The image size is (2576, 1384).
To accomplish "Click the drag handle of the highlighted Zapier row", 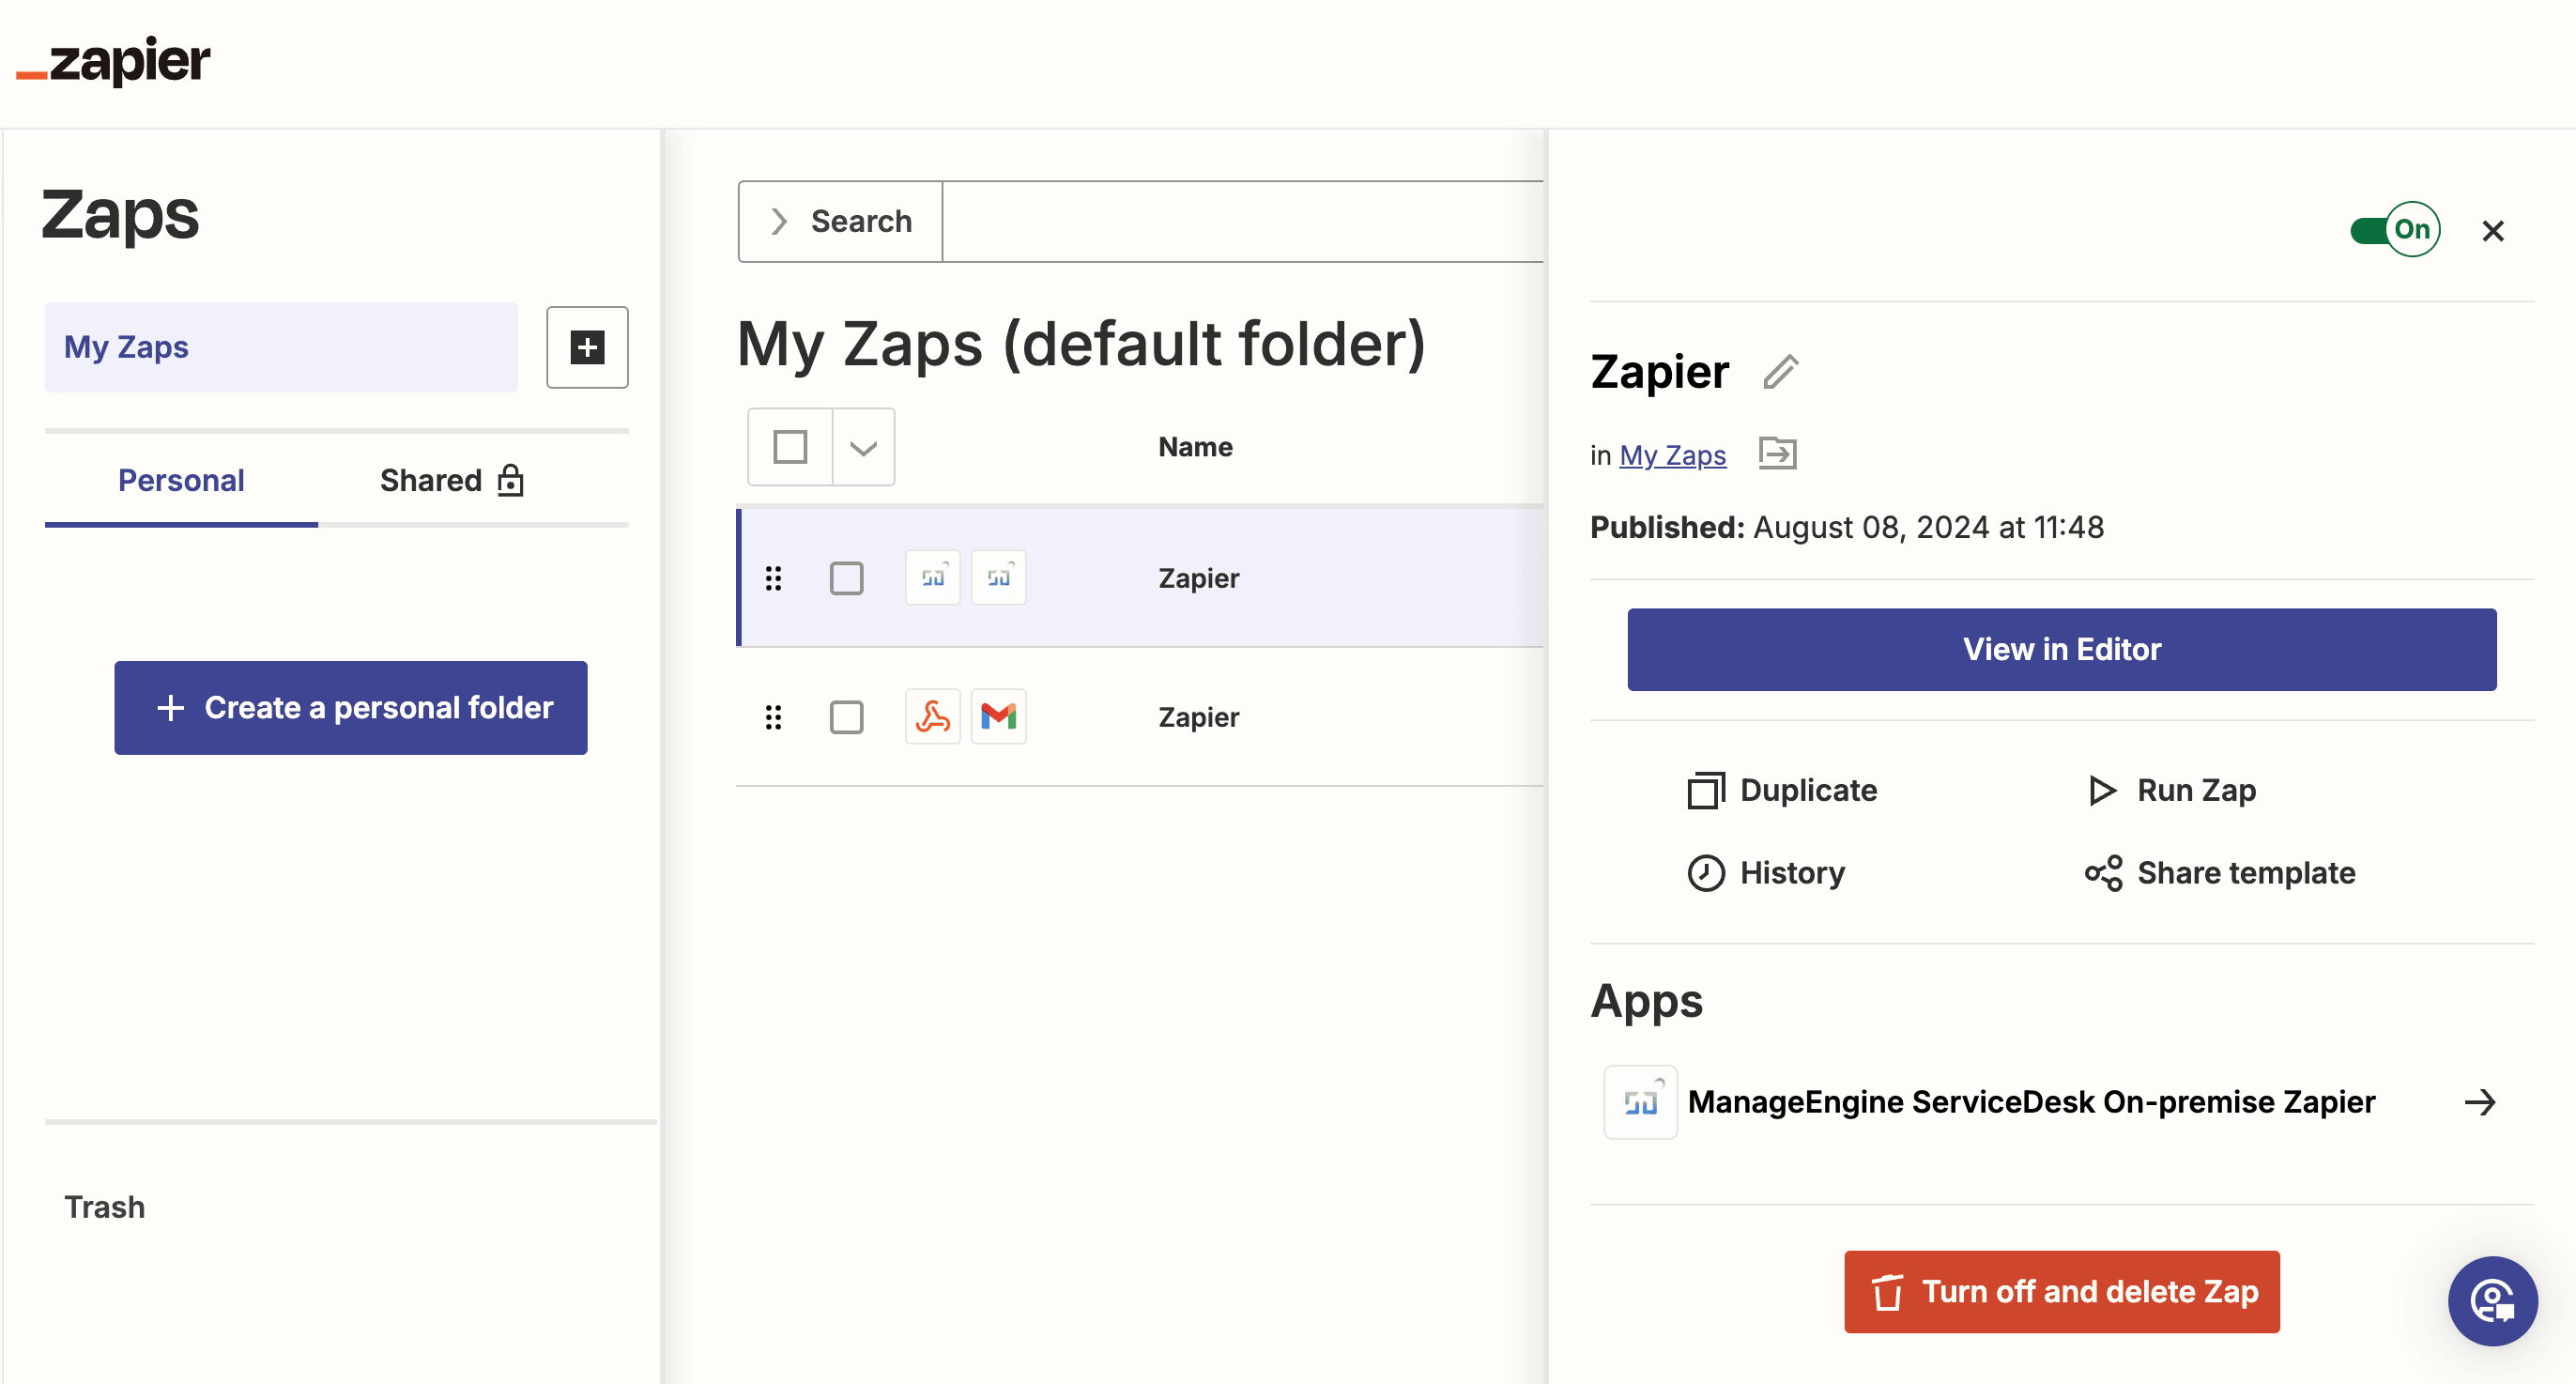I will point(773,578).
